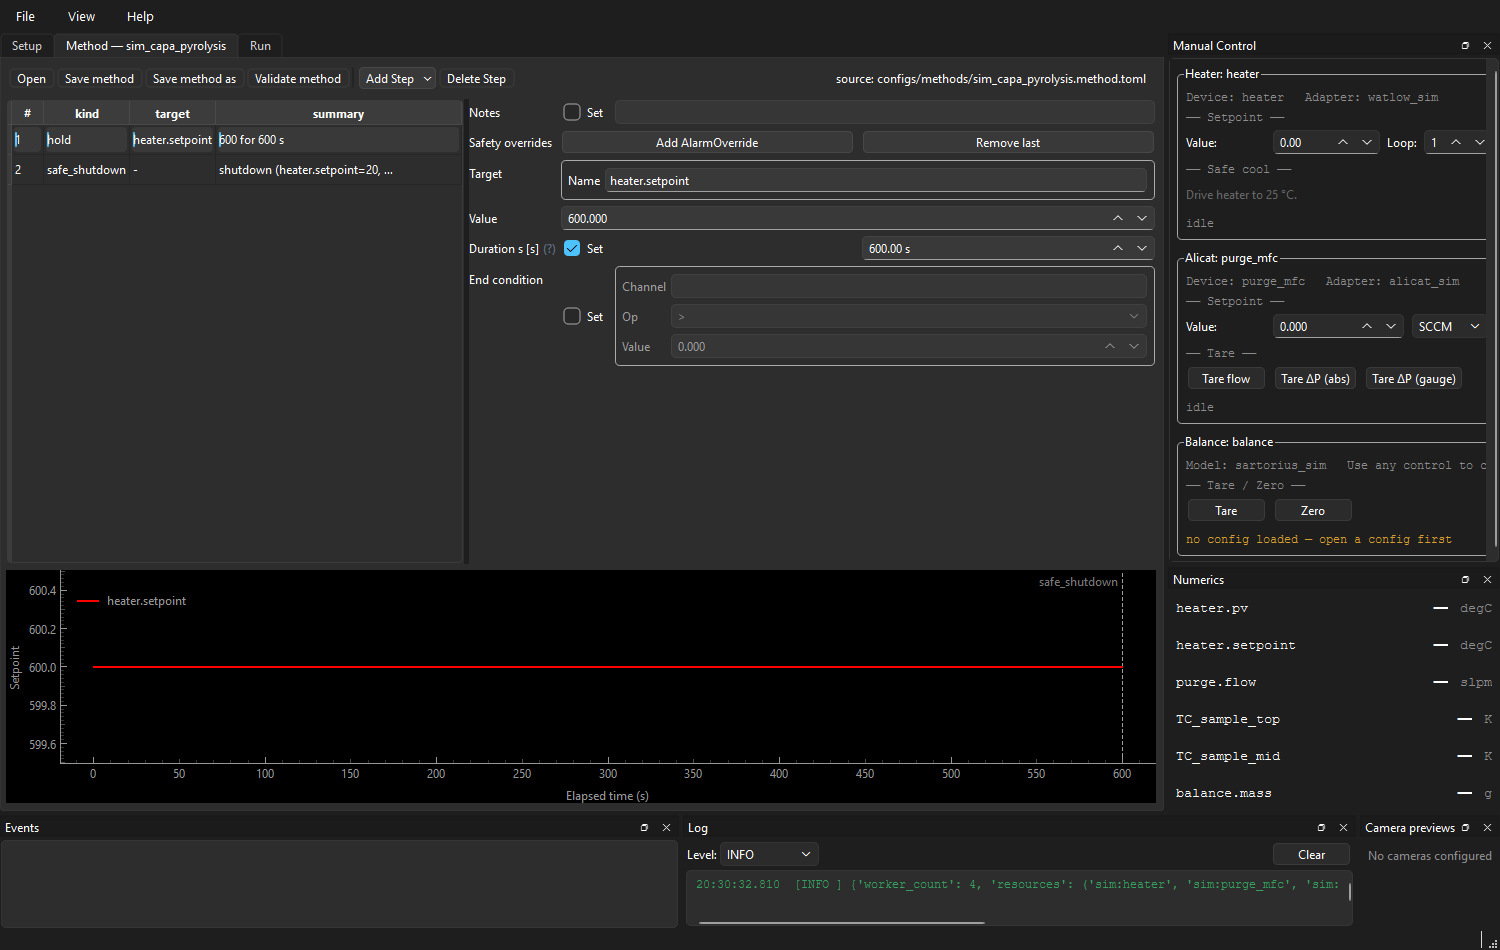The width and height of the screenshot is (1500, 950).
Task: Decrease step Value with down arrow
Action: click(1142, 218)
